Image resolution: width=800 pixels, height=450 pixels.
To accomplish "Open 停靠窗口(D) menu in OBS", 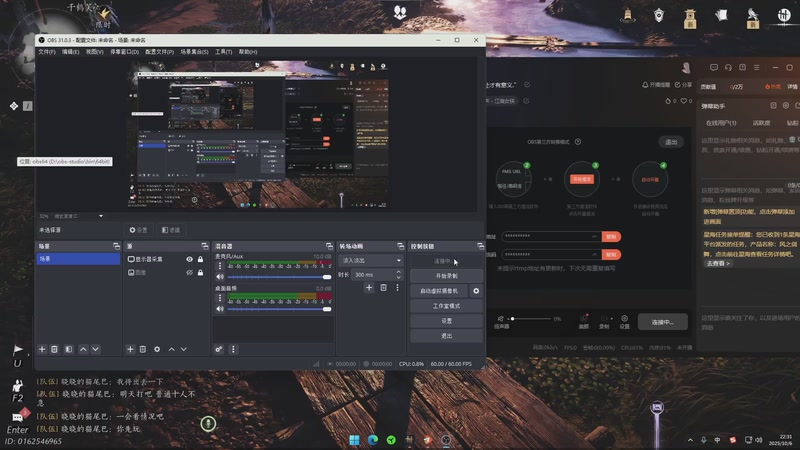I will 124,52.
